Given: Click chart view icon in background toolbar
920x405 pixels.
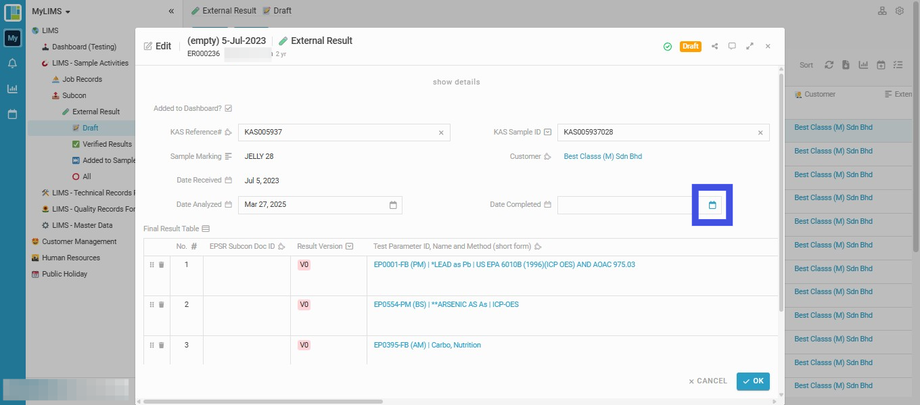Looking at the screenshot, I should point(863,65).
